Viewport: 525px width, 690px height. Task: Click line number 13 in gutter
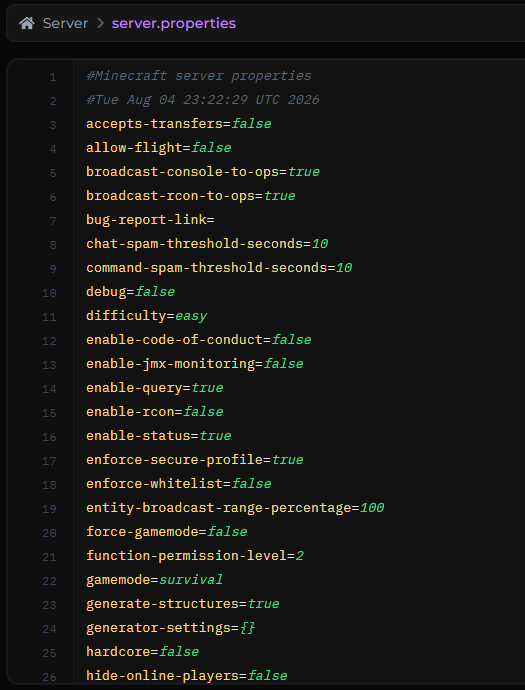click(49, 365)
